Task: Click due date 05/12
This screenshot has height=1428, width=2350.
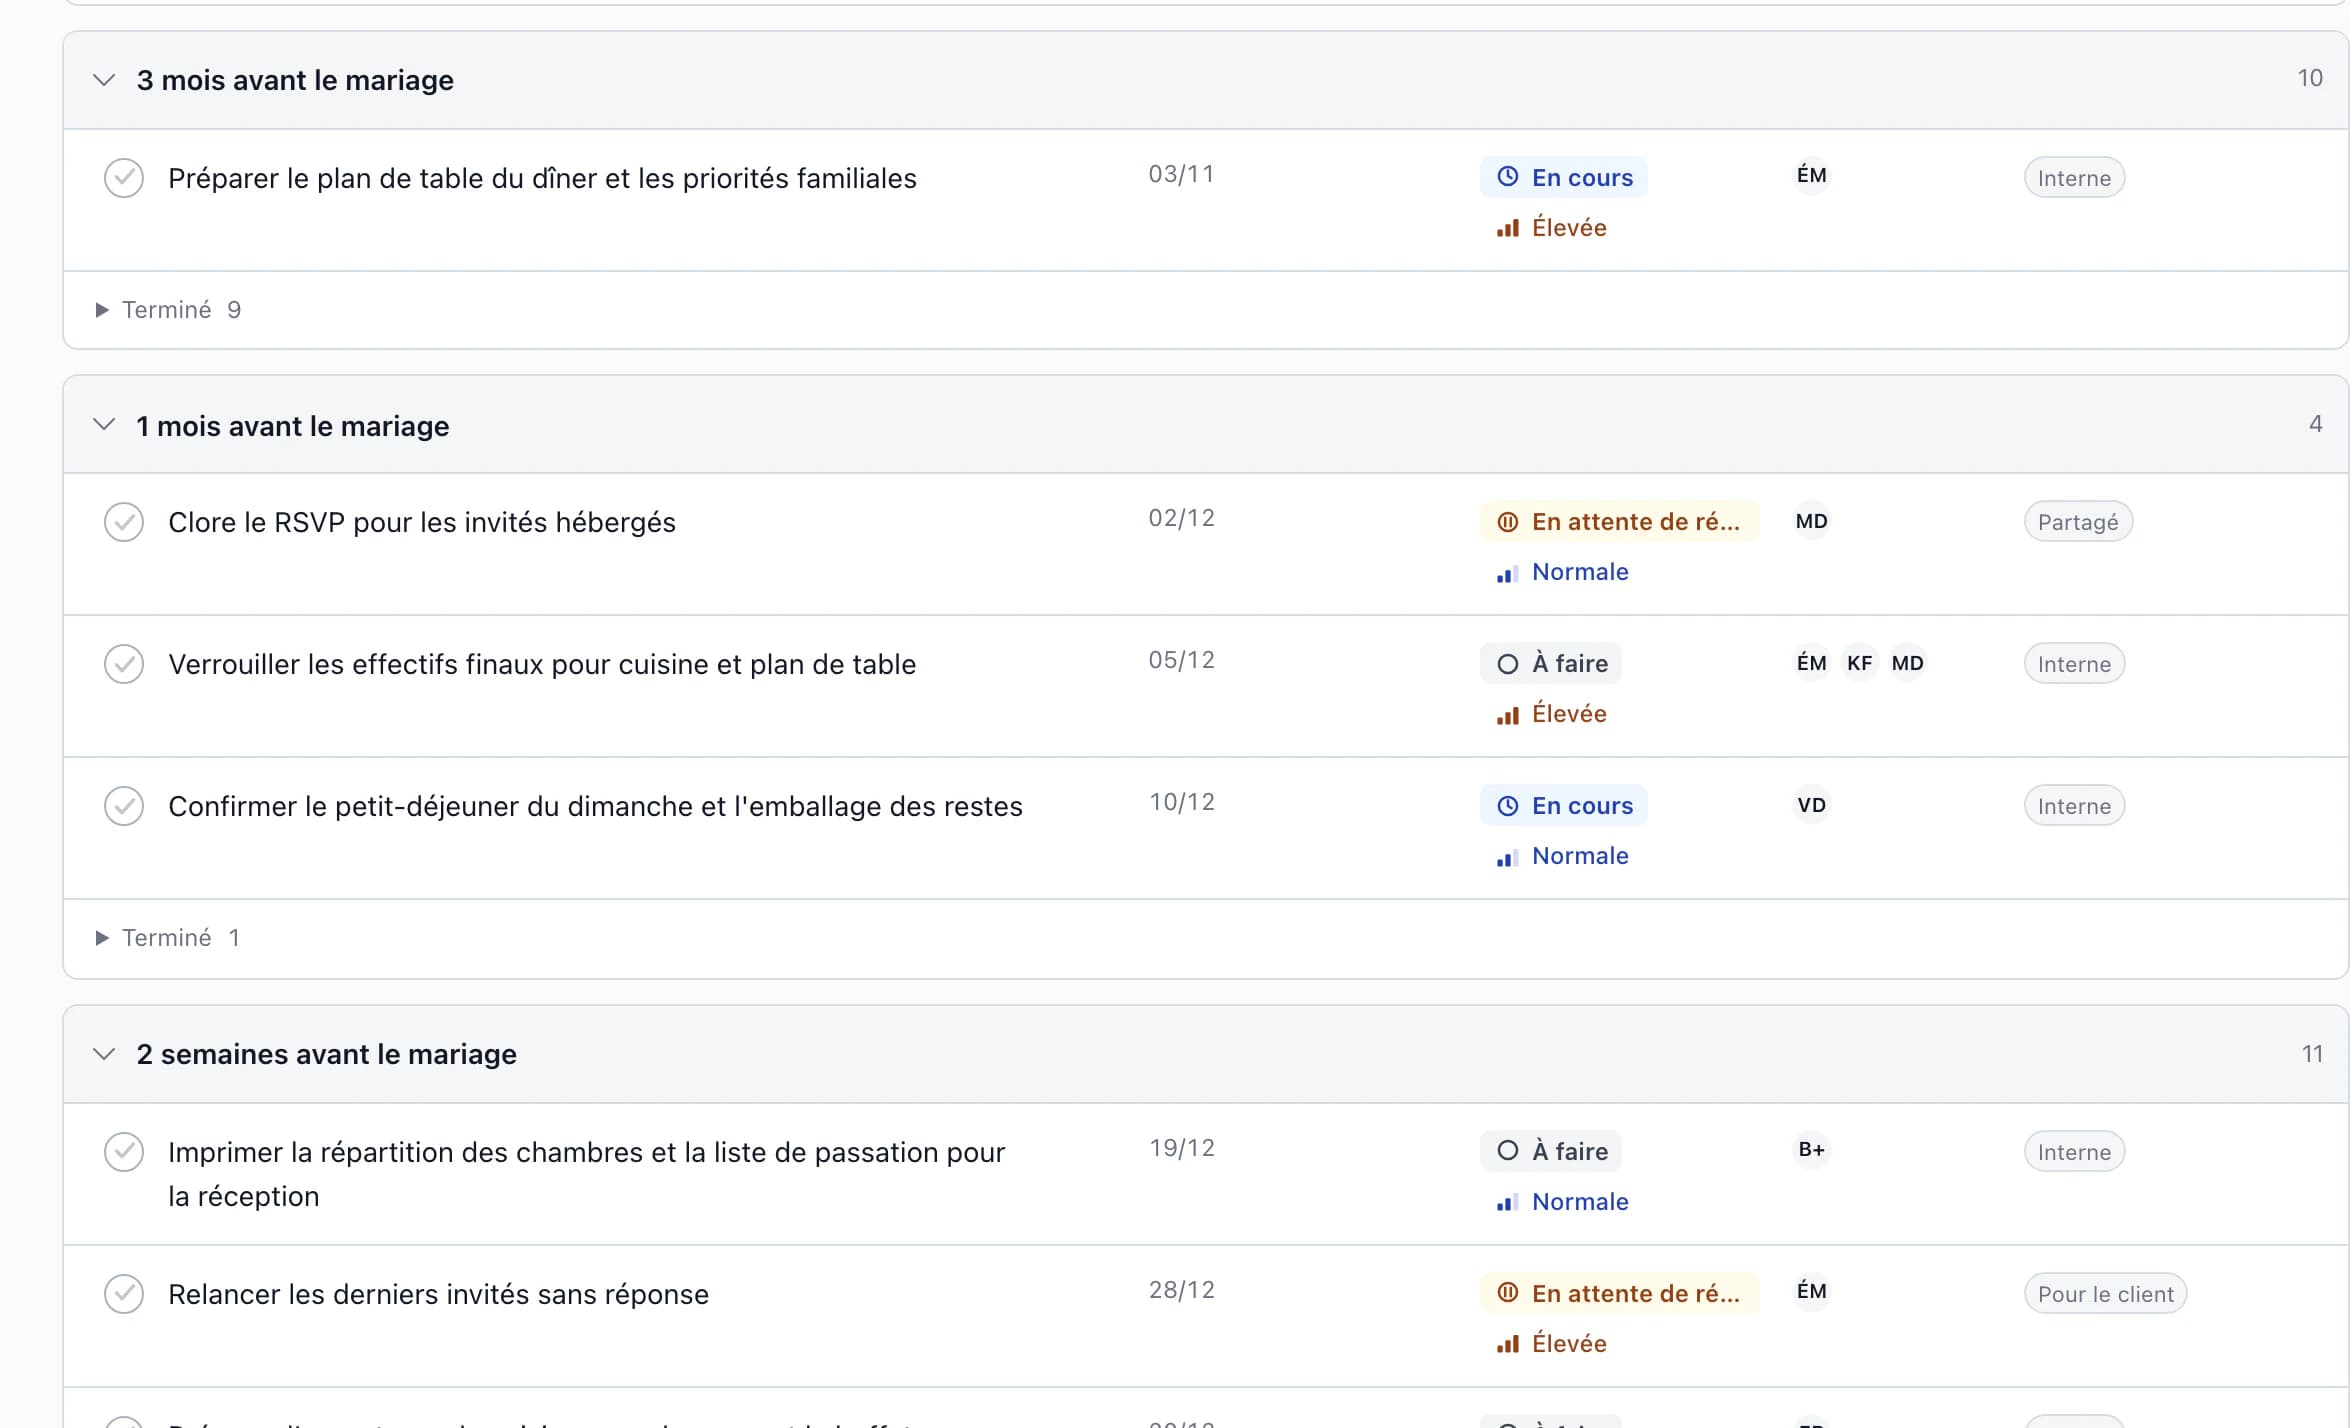Action: pyautogui.click(x=1181, y=660)
